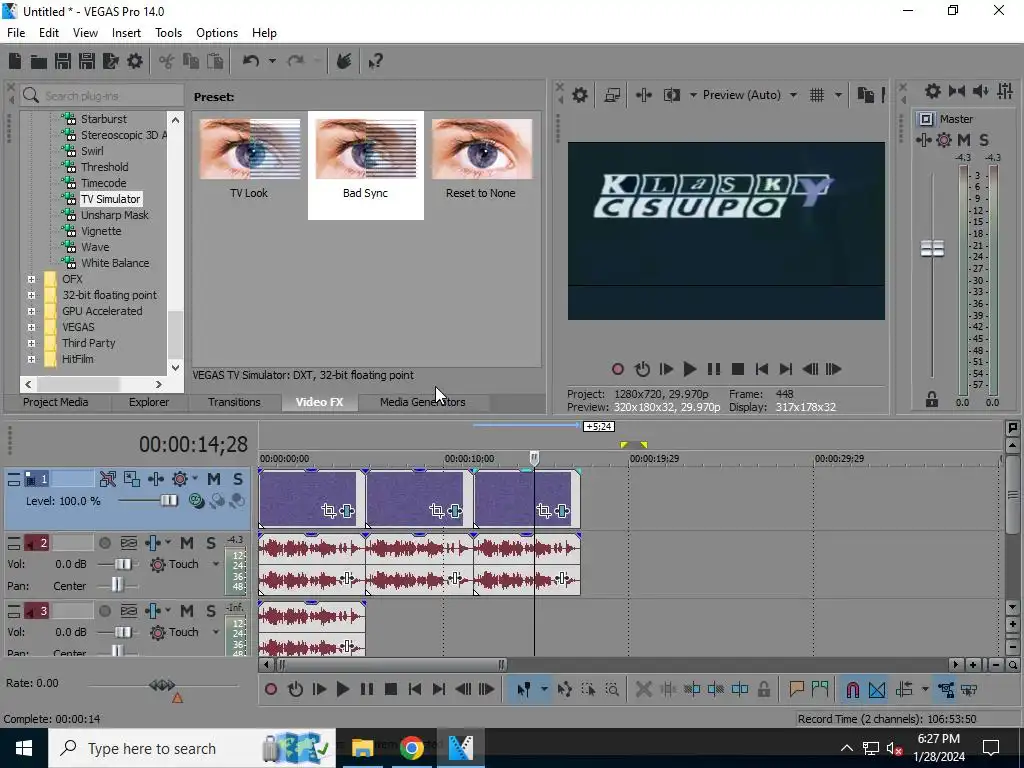Mute audio track 2
Viewport: 1024px width, 768px height.
pyautogui.click(x=187, y=543)
